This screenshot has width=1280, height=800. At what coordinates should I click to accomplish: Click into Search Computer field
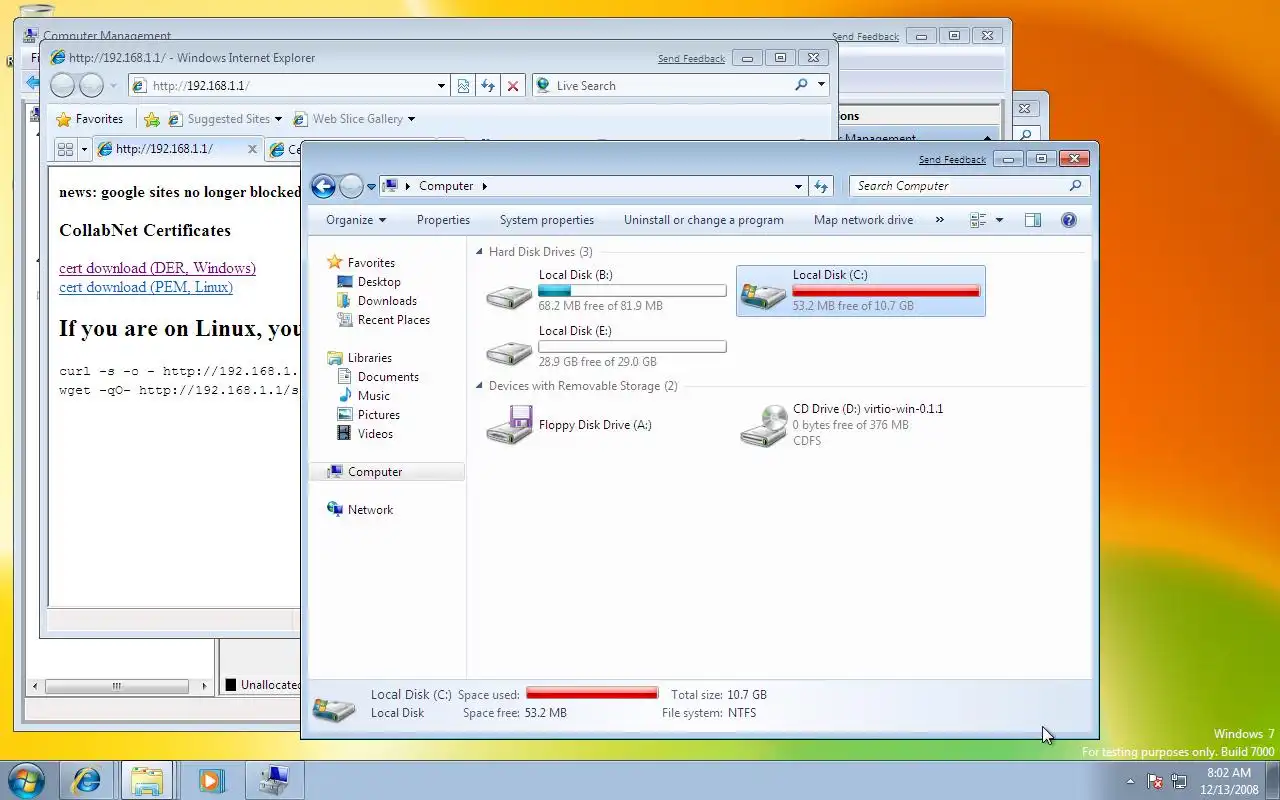958,186
